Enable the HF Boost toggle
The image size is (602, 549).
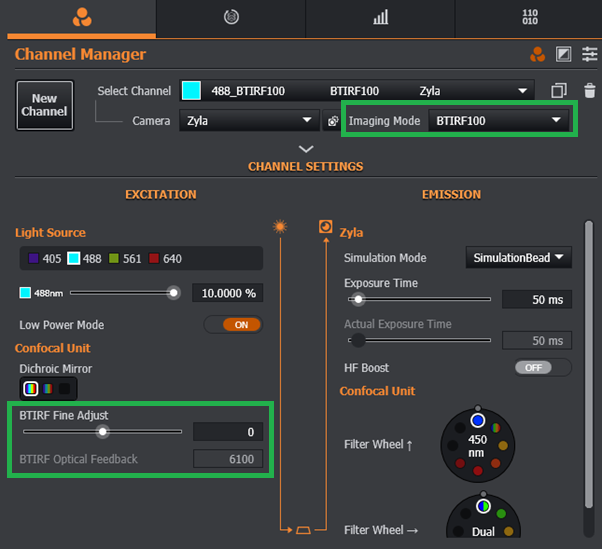543,368
